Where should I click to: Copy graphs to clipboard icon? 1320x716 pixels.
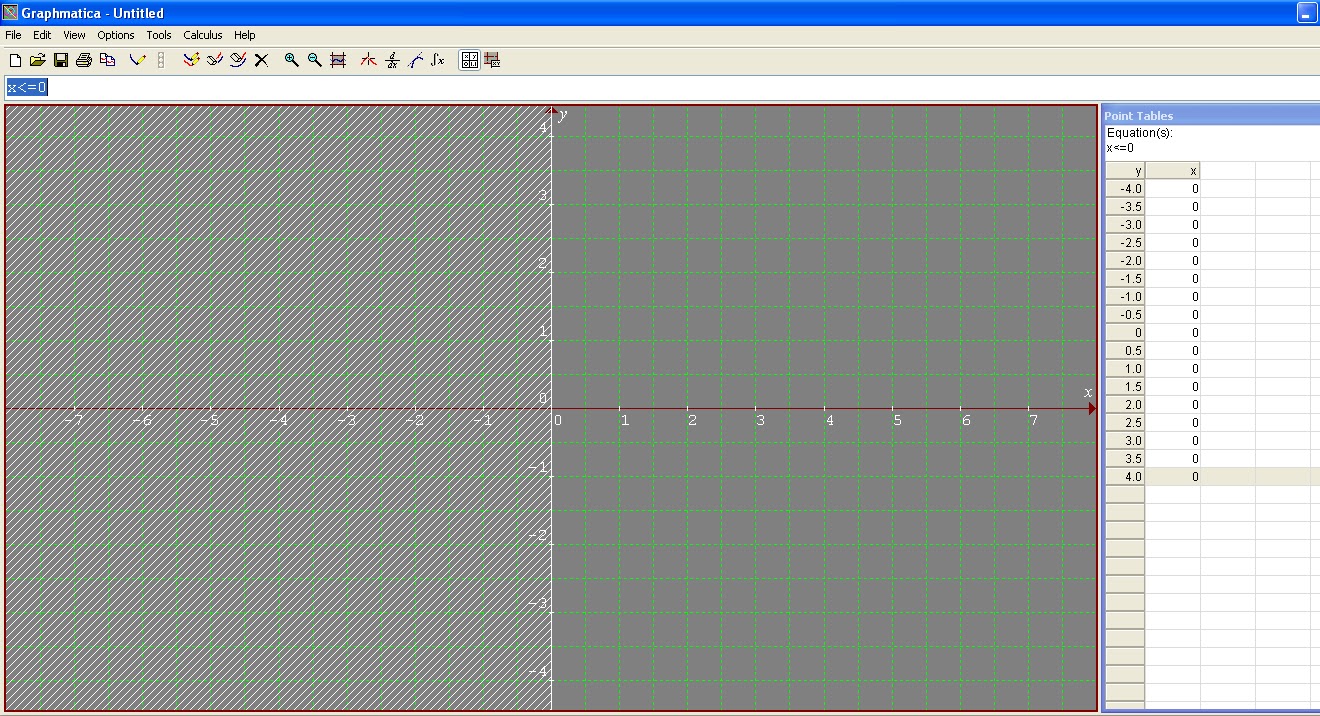(x=107, y=60)
